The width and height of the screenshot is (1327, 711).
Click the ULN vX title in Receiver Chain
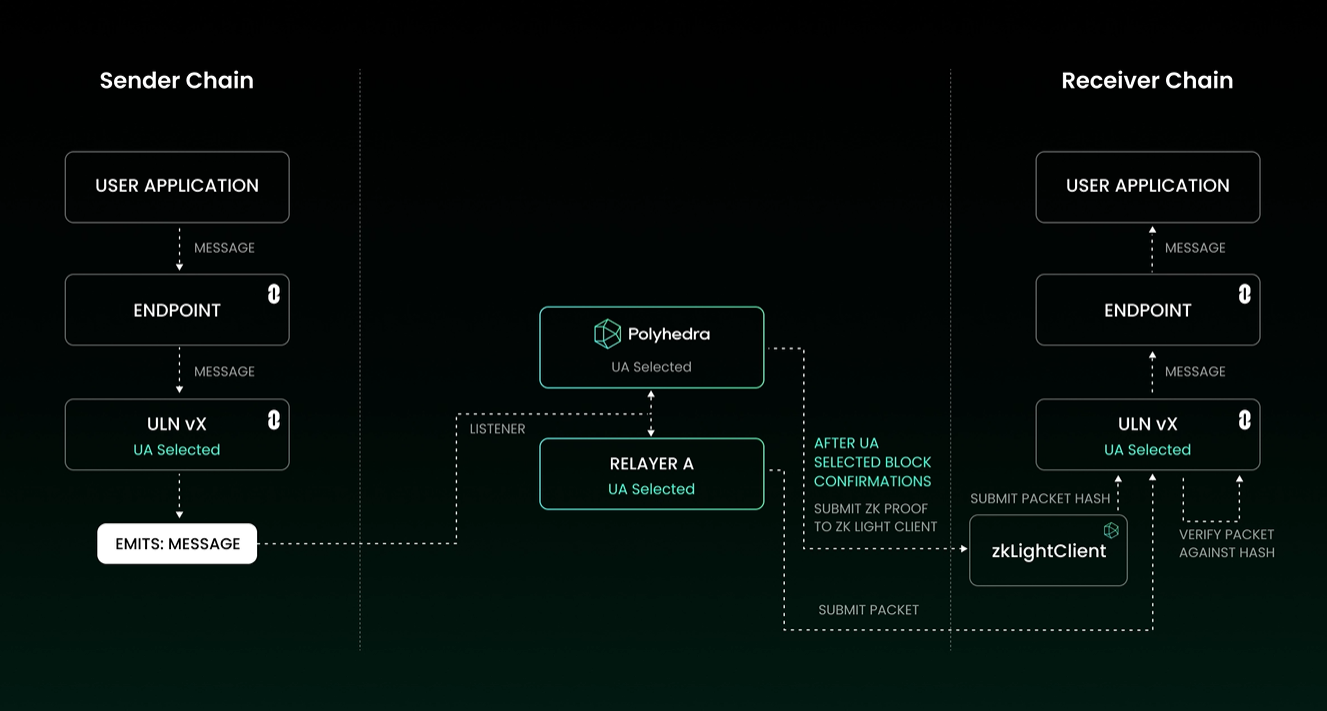[1148, 424]
